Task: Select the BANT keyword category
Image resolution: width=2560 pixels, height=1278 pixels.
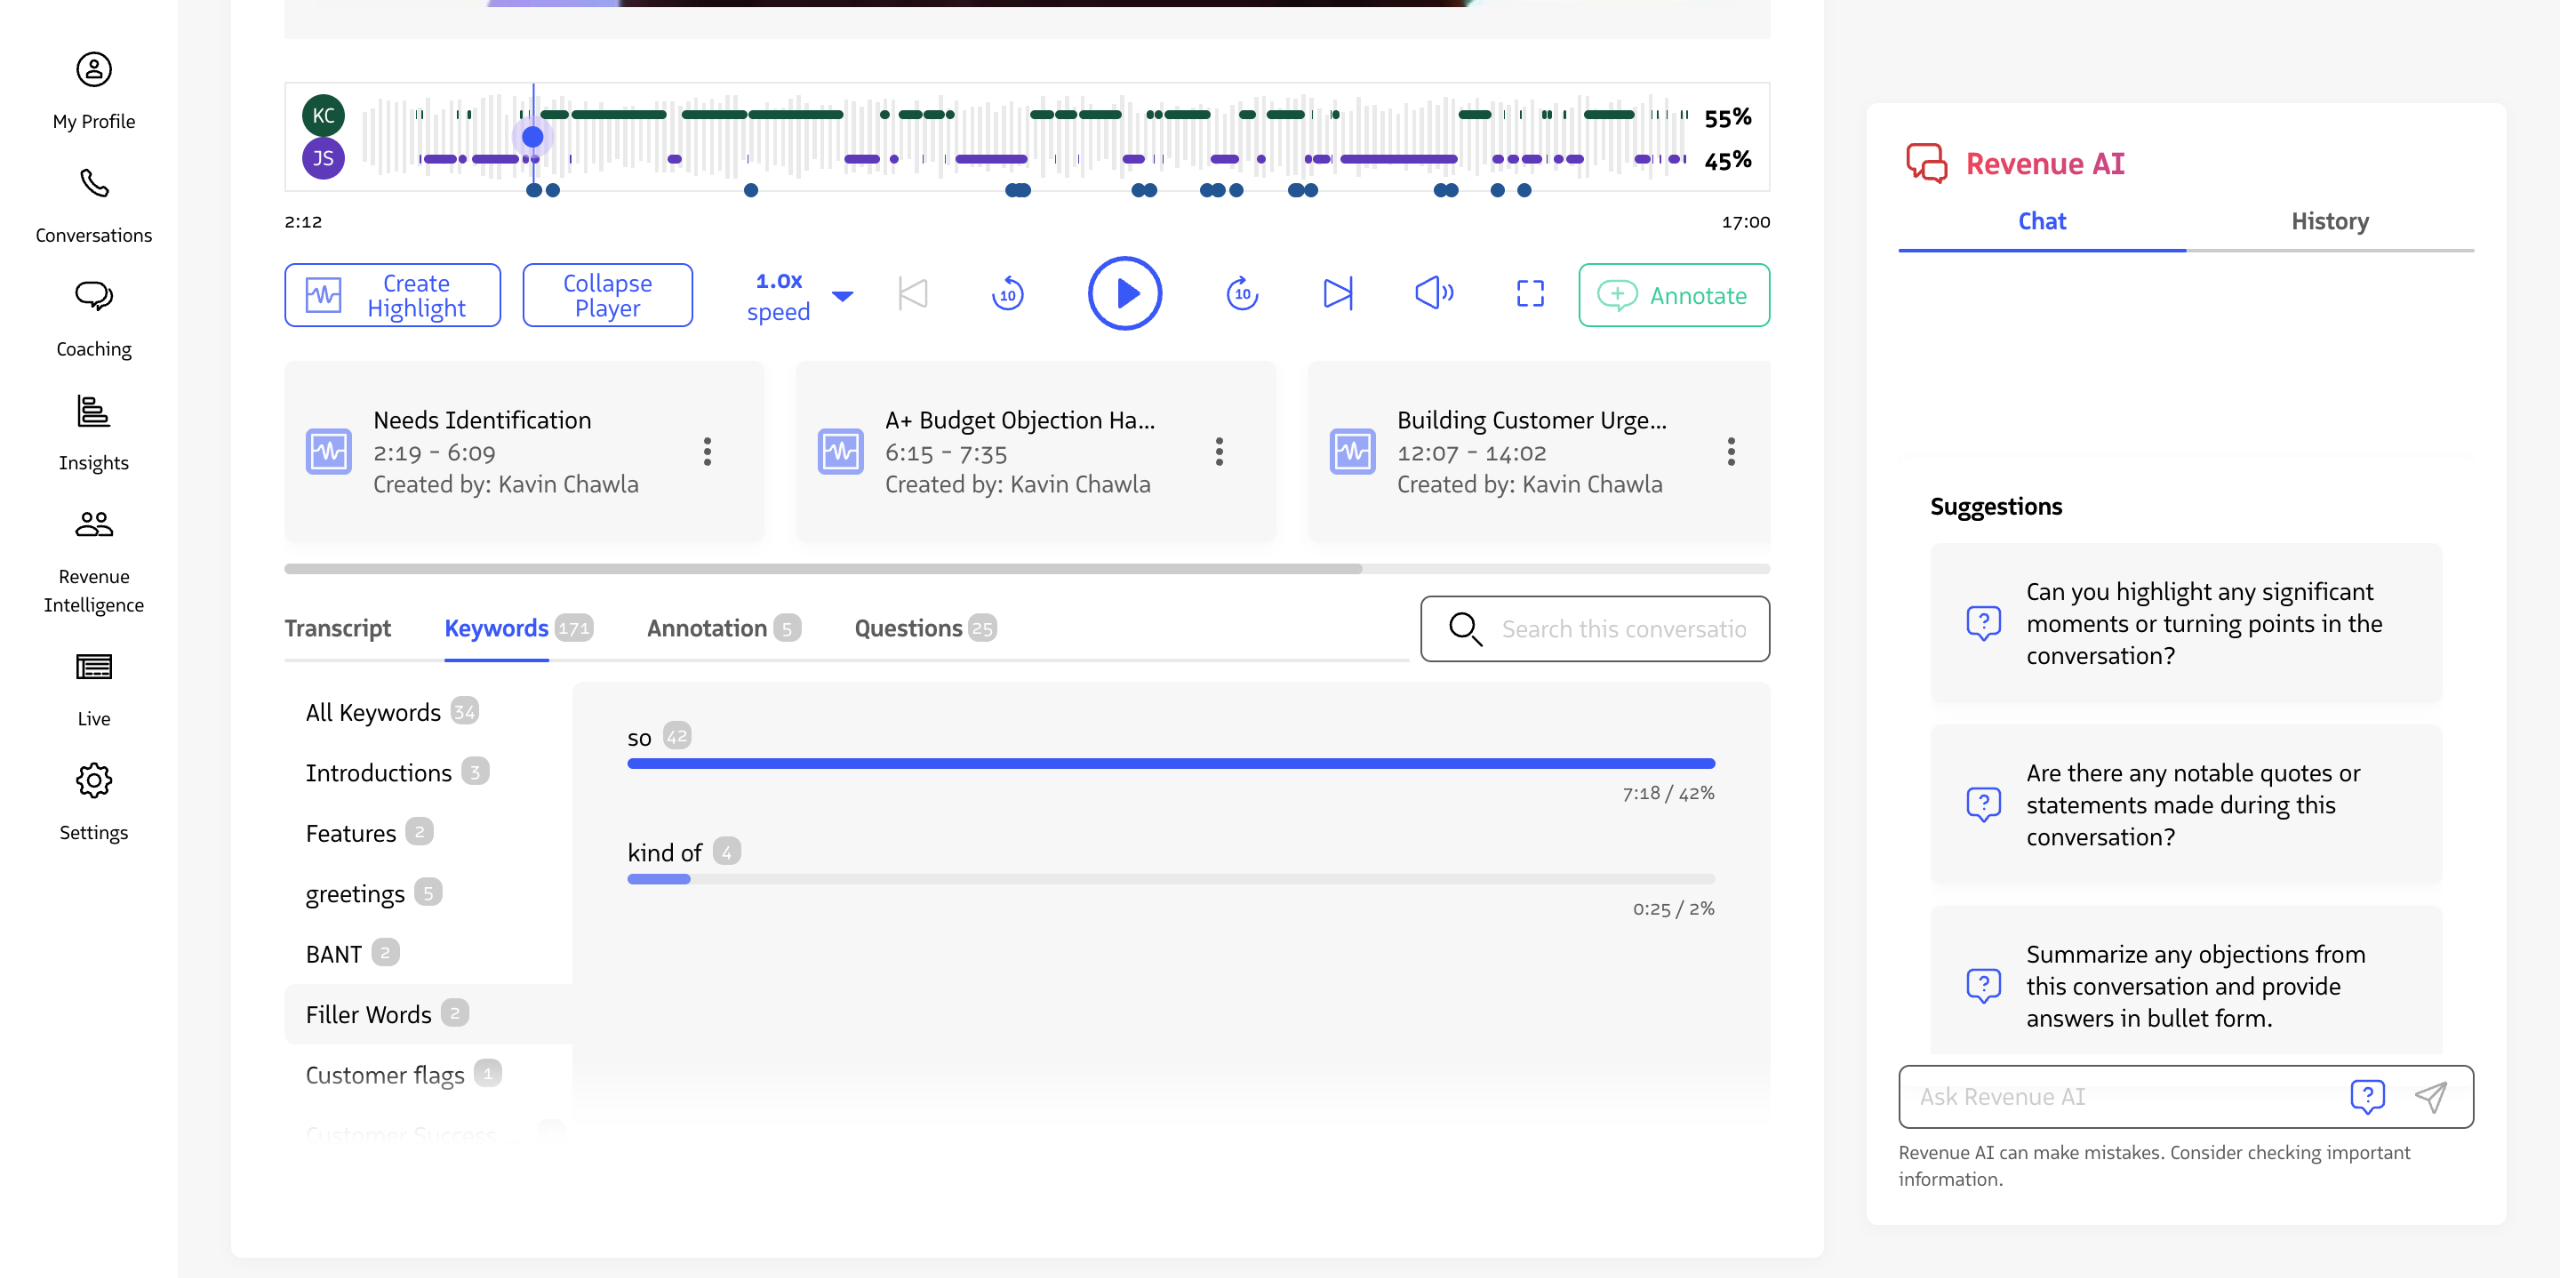Action: click(x=334, y=954)
